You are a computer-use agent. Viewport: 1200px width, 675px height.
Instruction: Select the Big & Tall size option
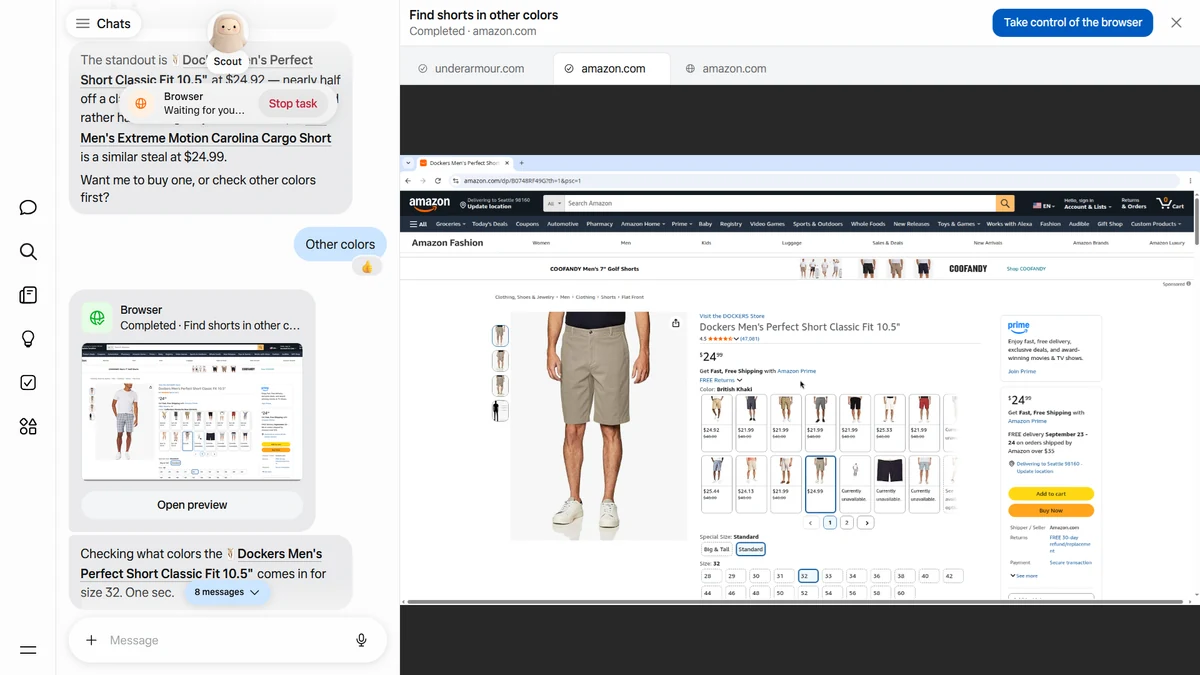point(716,549)
